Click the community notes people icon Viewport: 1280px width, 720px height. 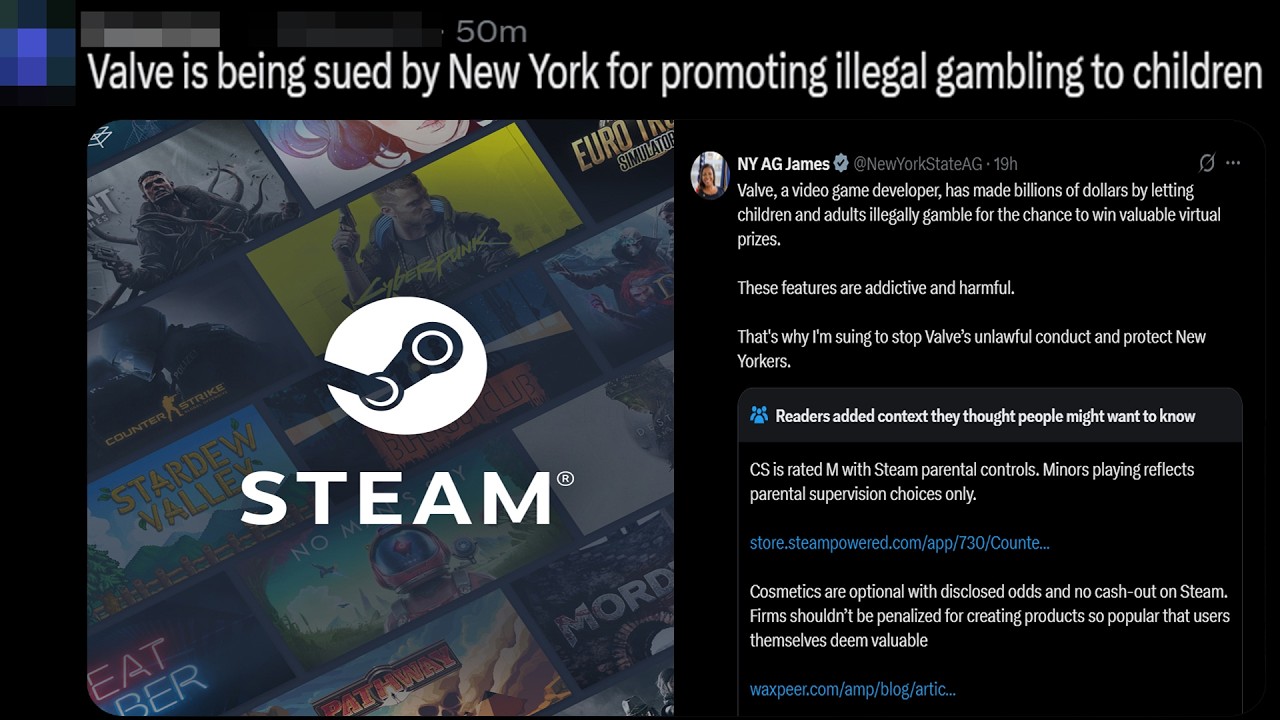(x=759, y=416)
